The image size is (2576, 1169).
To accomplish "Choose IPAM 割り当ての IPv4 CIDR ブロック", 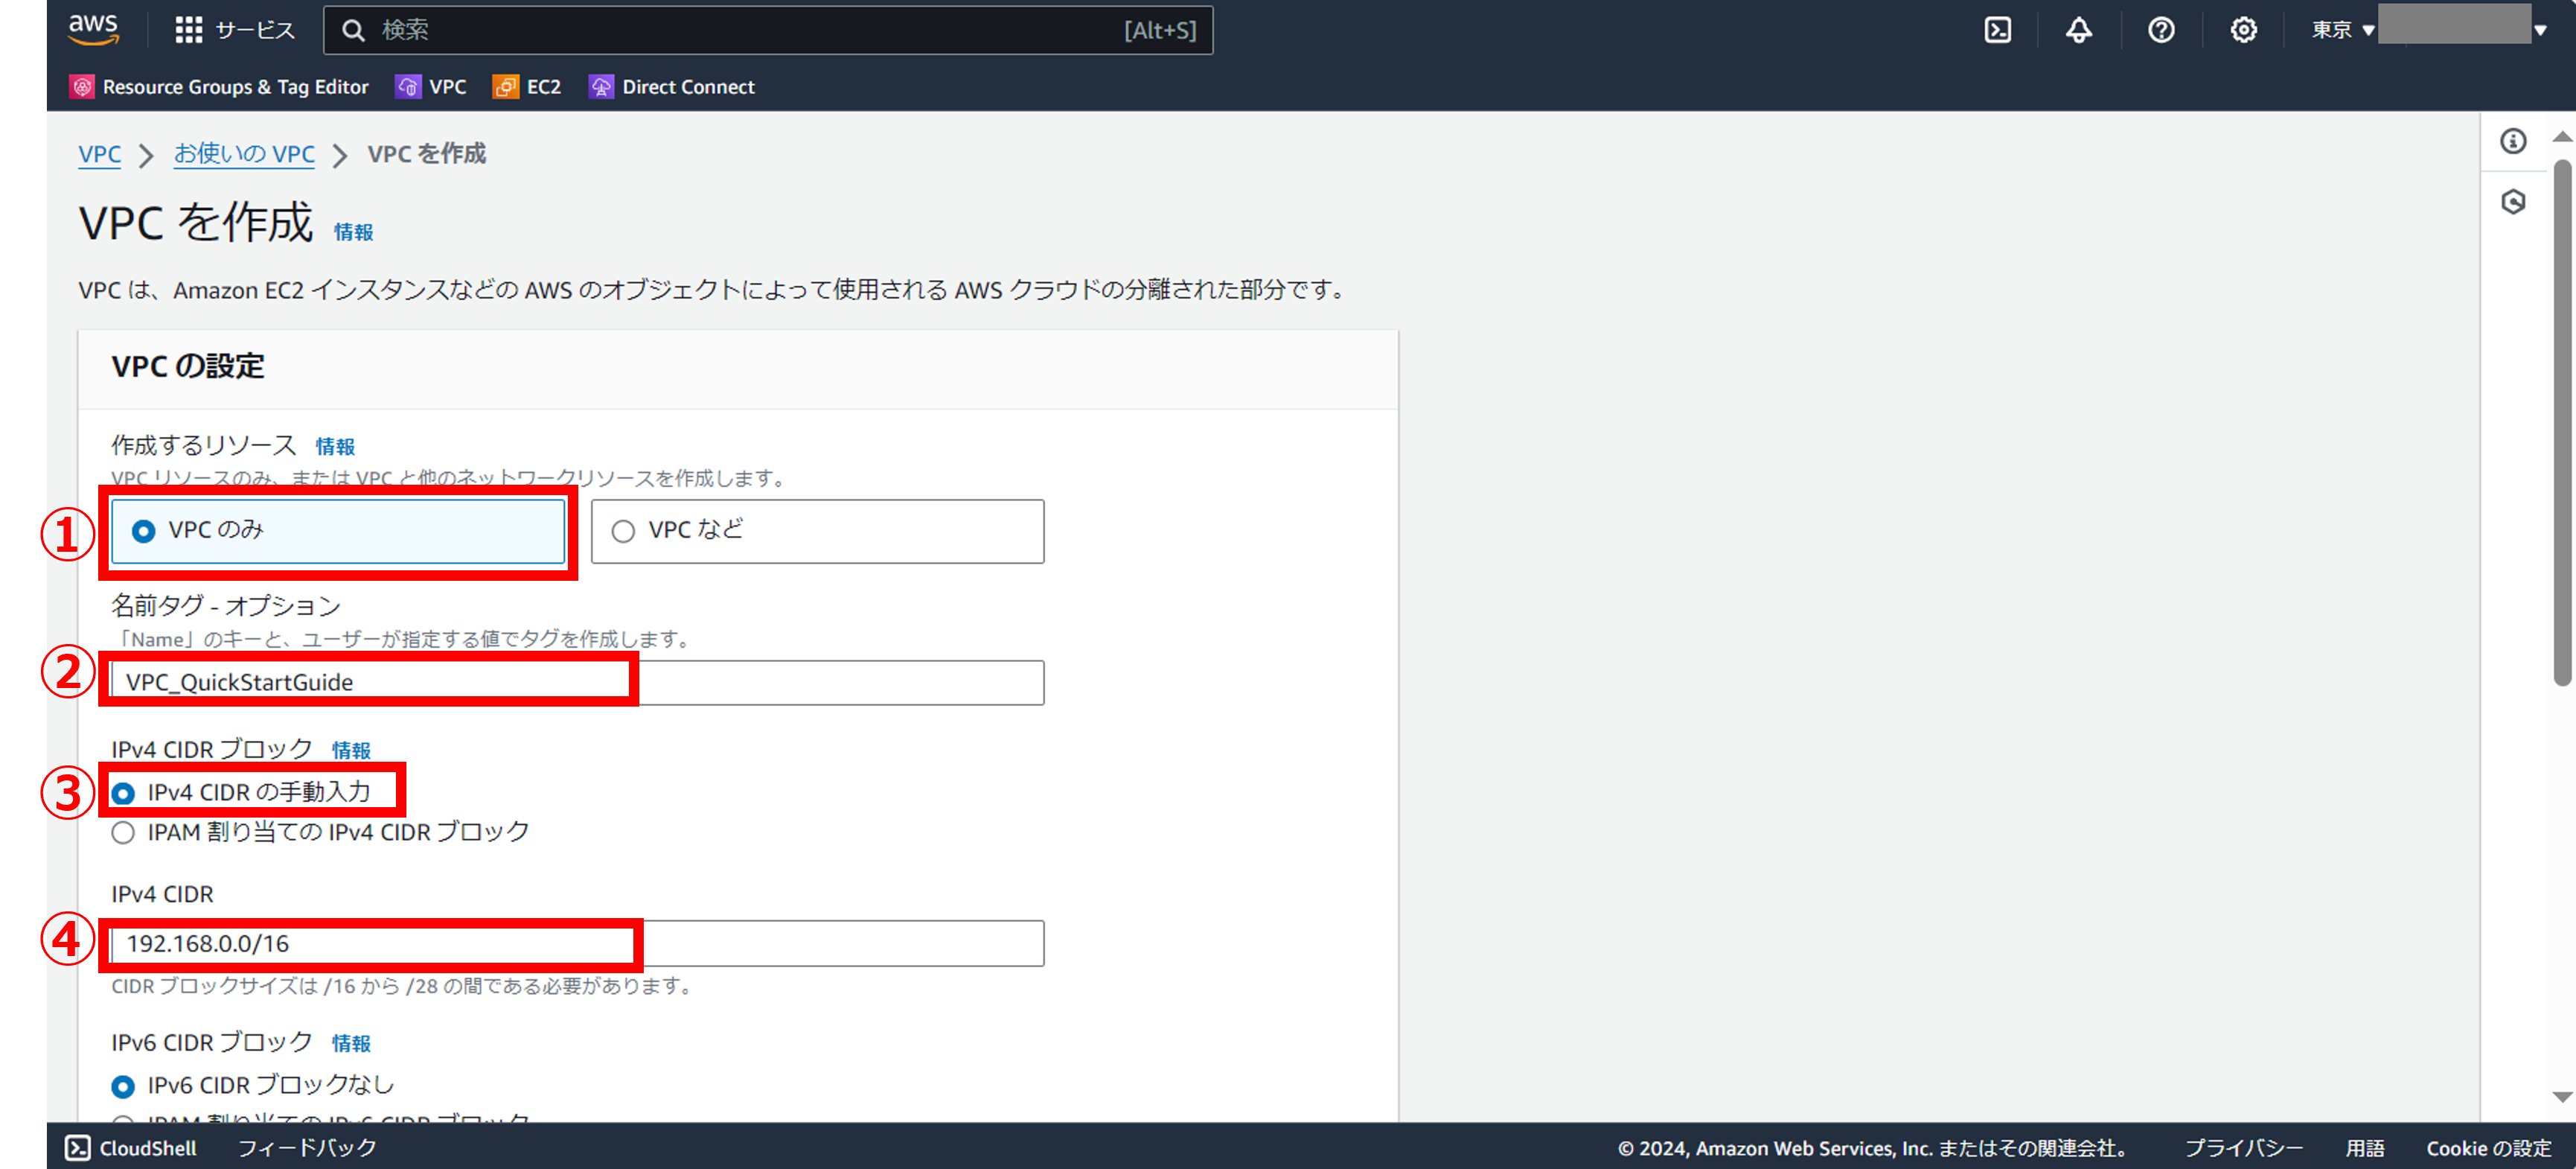I will pyautogui.click(x=123, y=833).
